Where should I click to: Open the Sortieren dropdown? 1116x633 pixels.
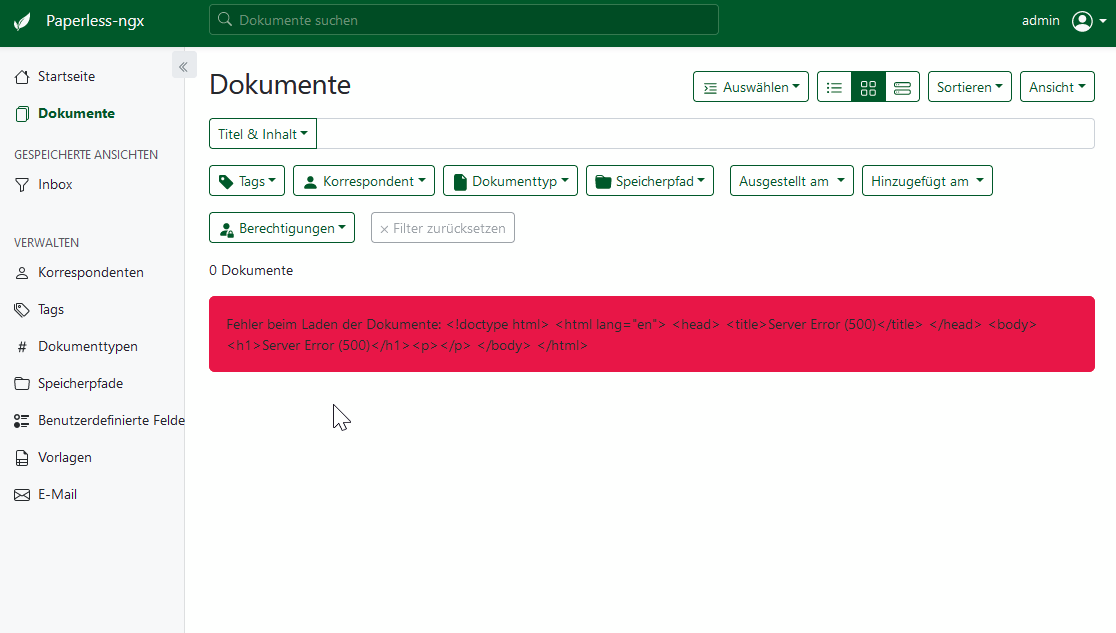tap(969, 87)
